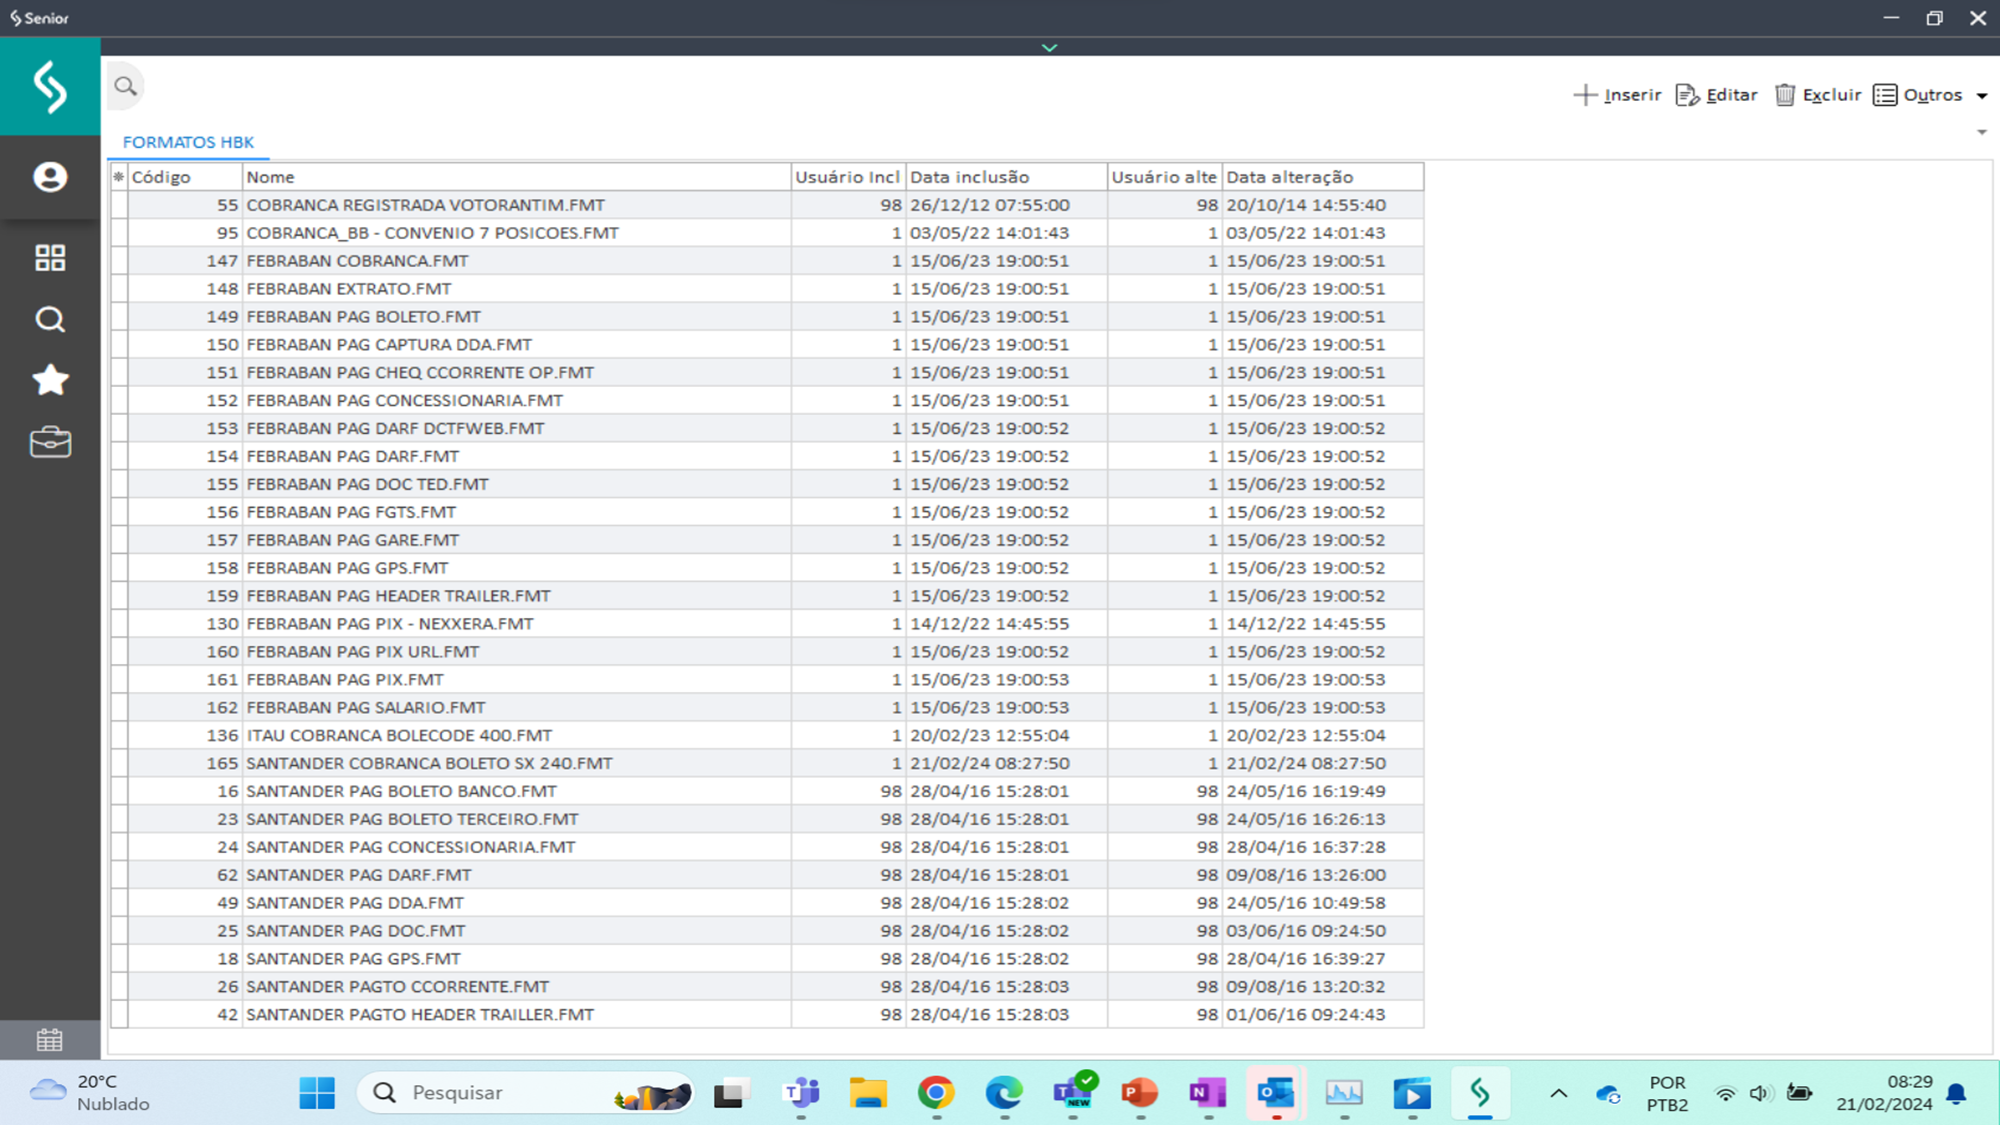This screenshot has width=2000, height=1125.
Task: Click the Usuário Incl column header
Action: [848, 177]
